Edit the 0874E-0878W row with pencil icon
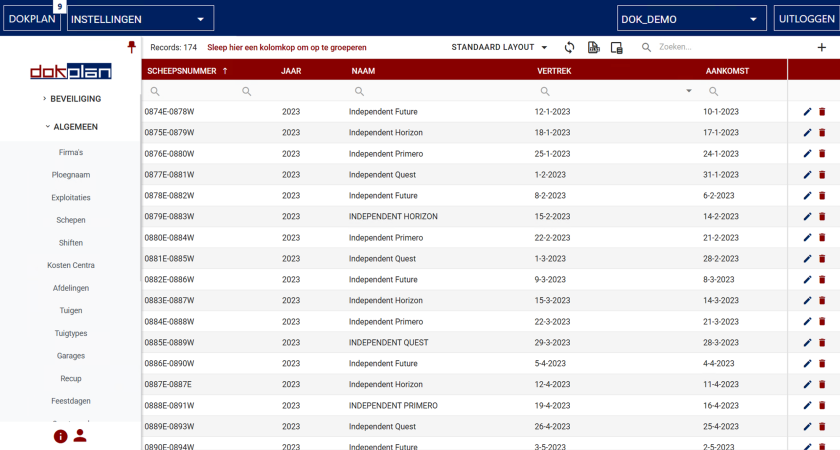Image resolution: width=840 pixels, height=450 pixels. coord(808,112)
